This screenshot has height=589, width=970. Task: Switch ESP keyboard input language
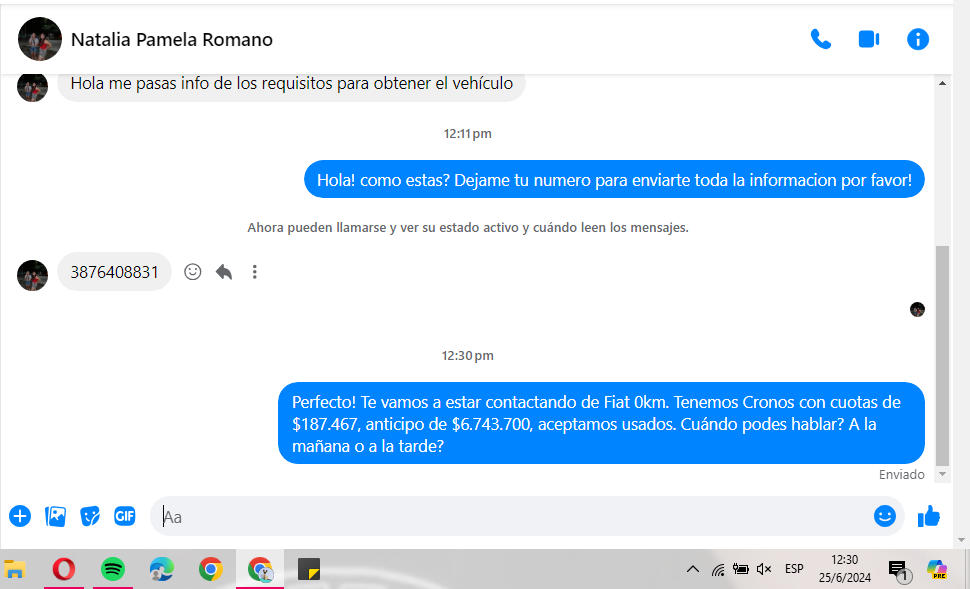tap(794, 569)
